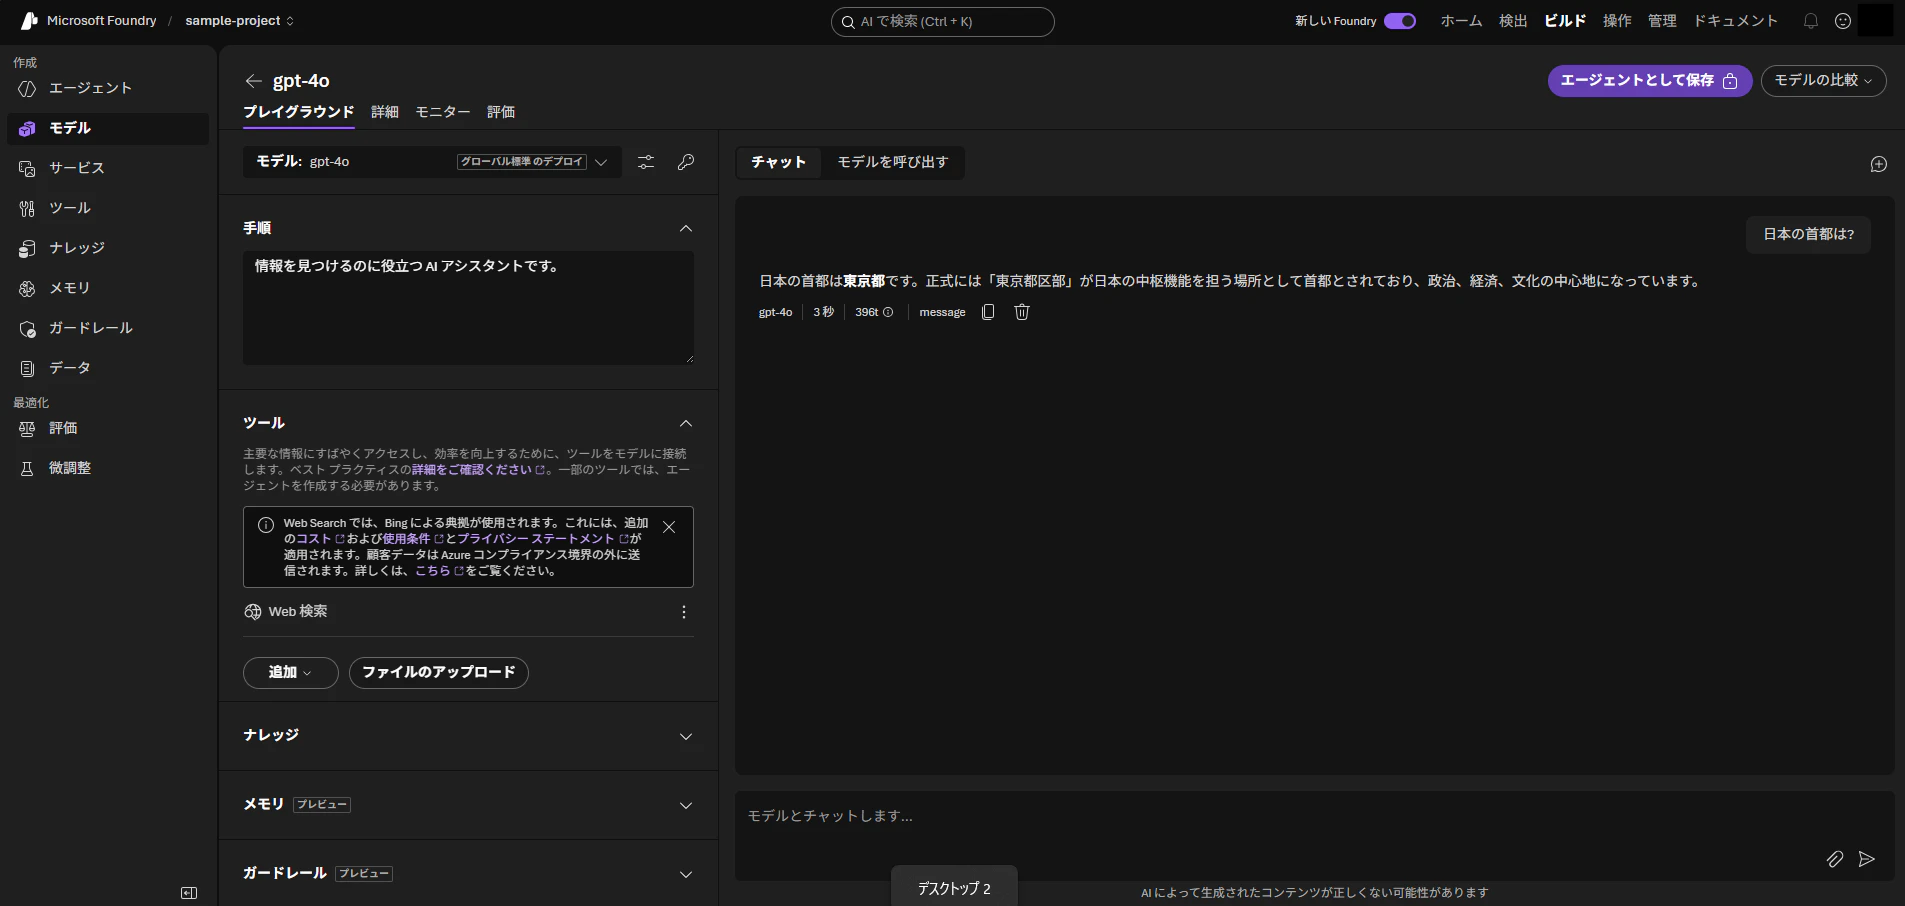
Task: Open the こちら link in notice
Action: click(x=439, y=571)
